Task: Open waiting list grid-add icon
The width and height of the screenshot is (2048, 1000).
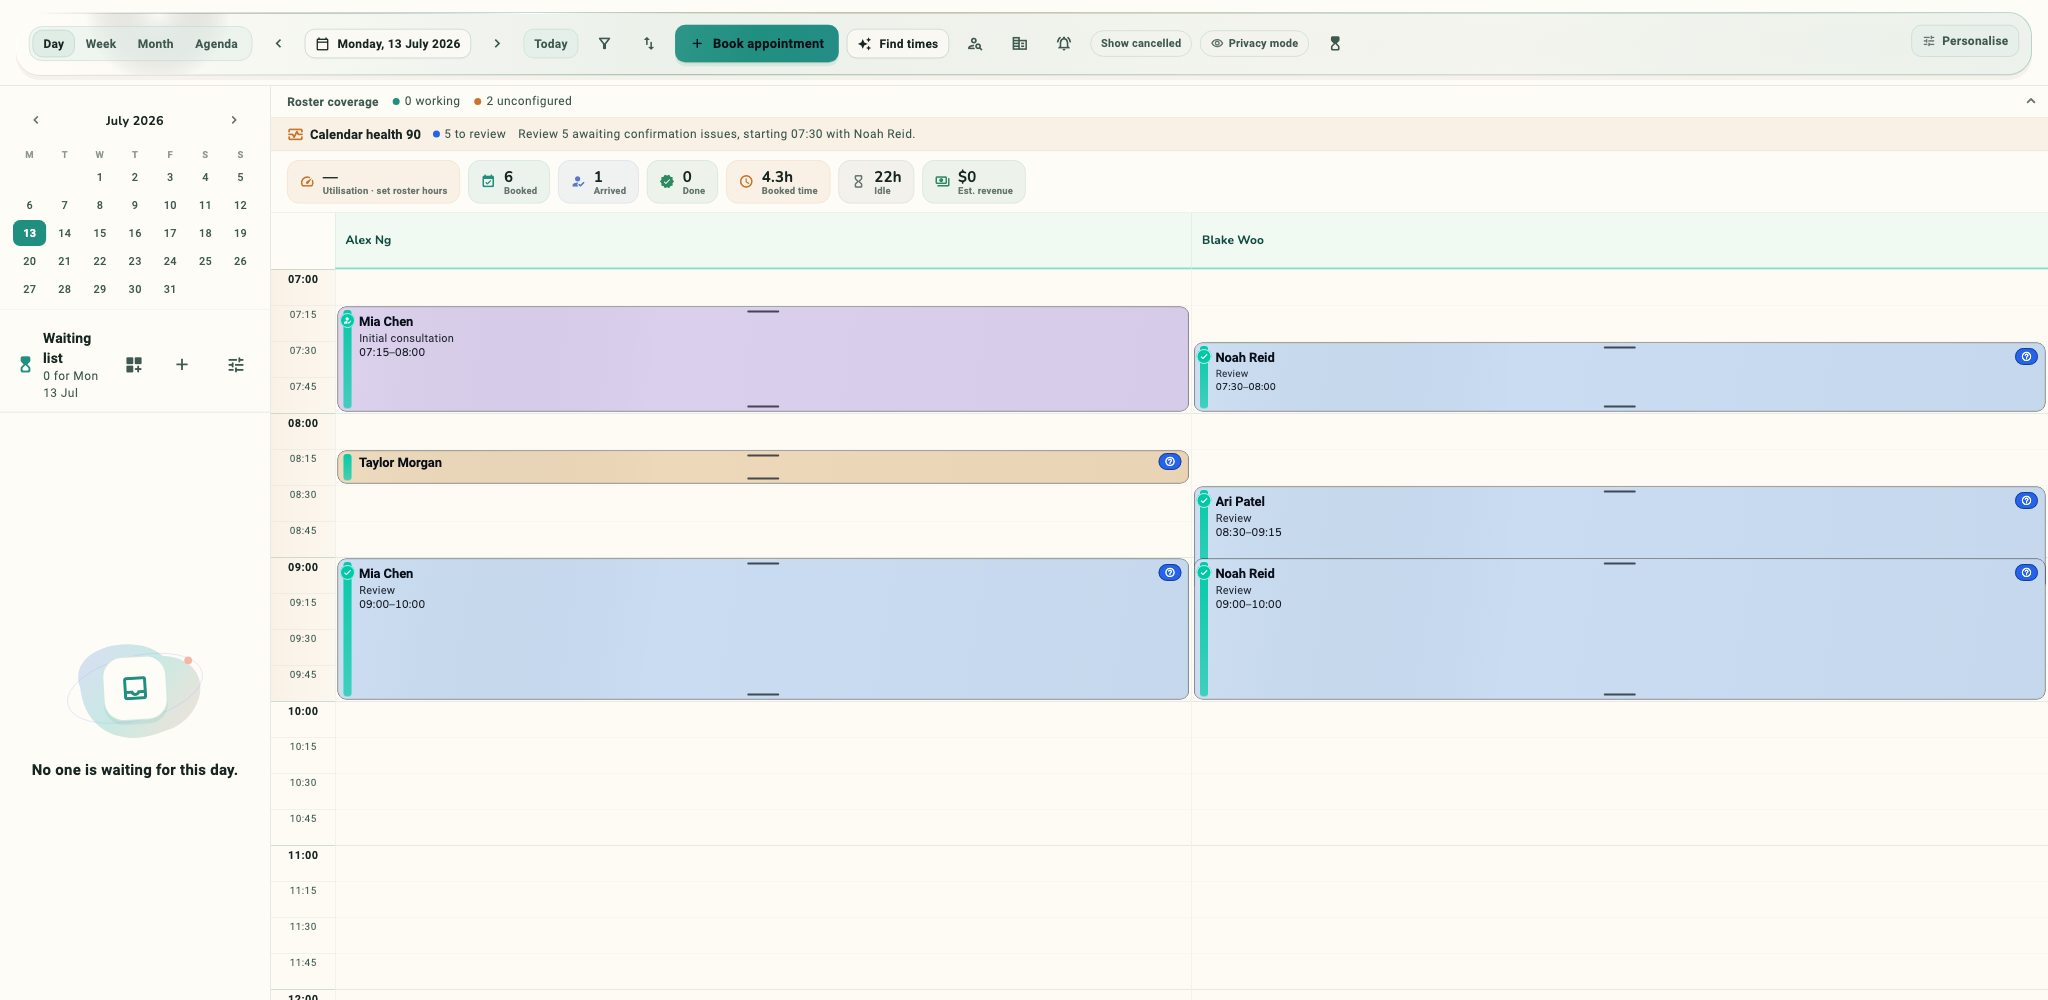Action: (x=134, y=365)
